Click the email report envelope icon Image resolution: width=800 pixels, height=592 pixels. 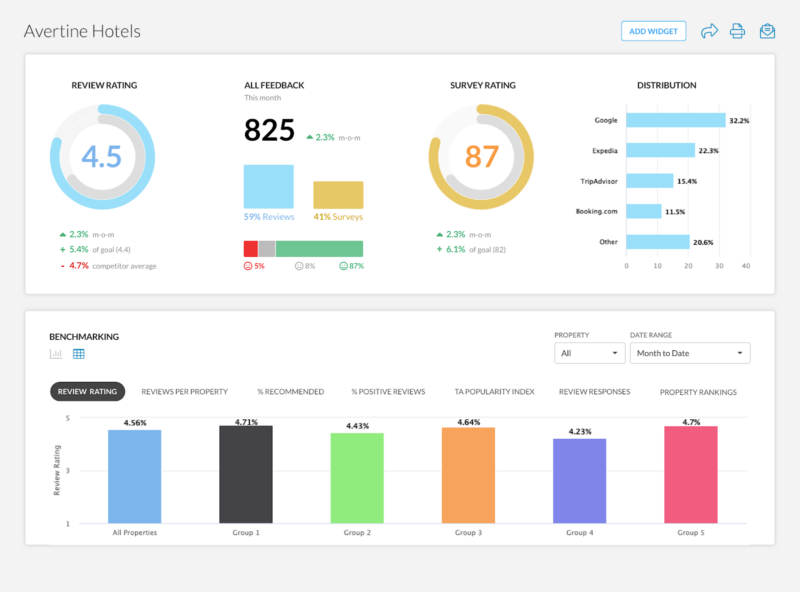tap(767, 31)
